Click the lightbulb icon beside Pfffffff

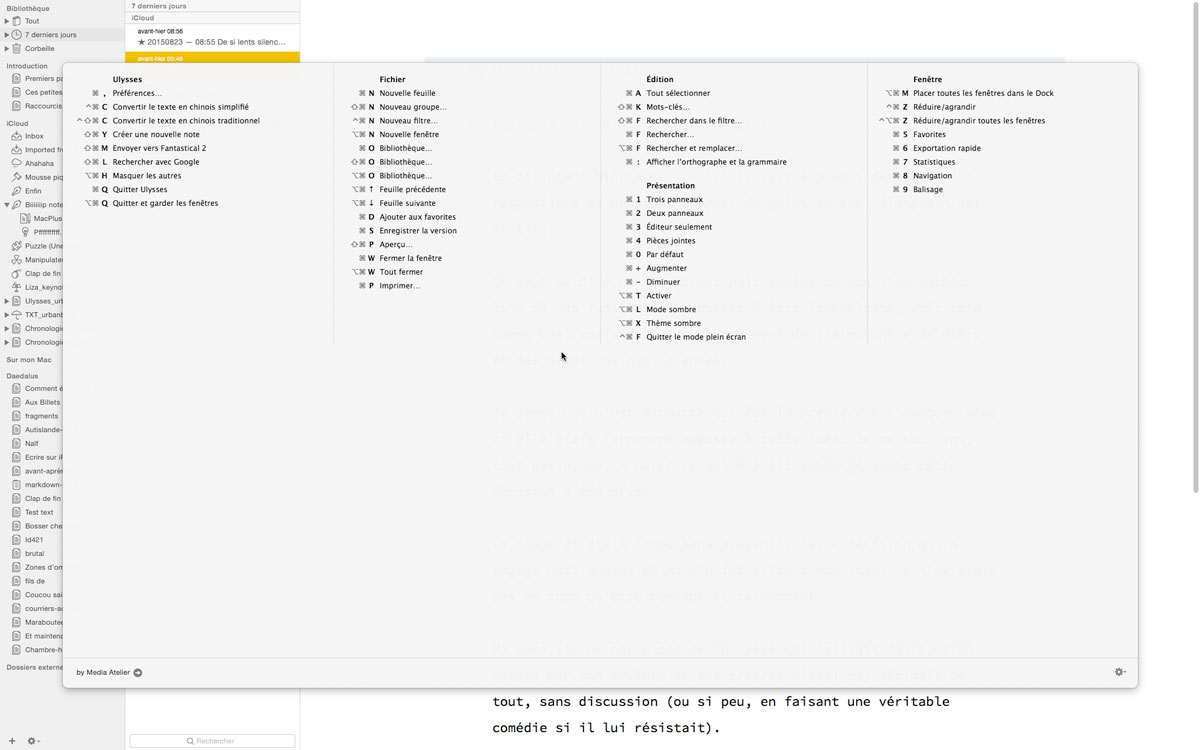[x=26, y=232]
